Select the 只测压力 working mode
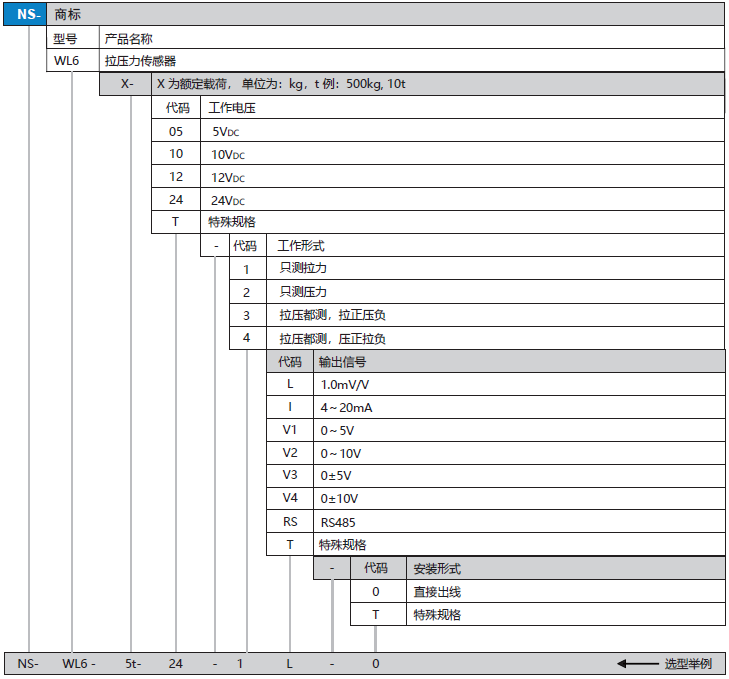 click(x=304, y=292)
